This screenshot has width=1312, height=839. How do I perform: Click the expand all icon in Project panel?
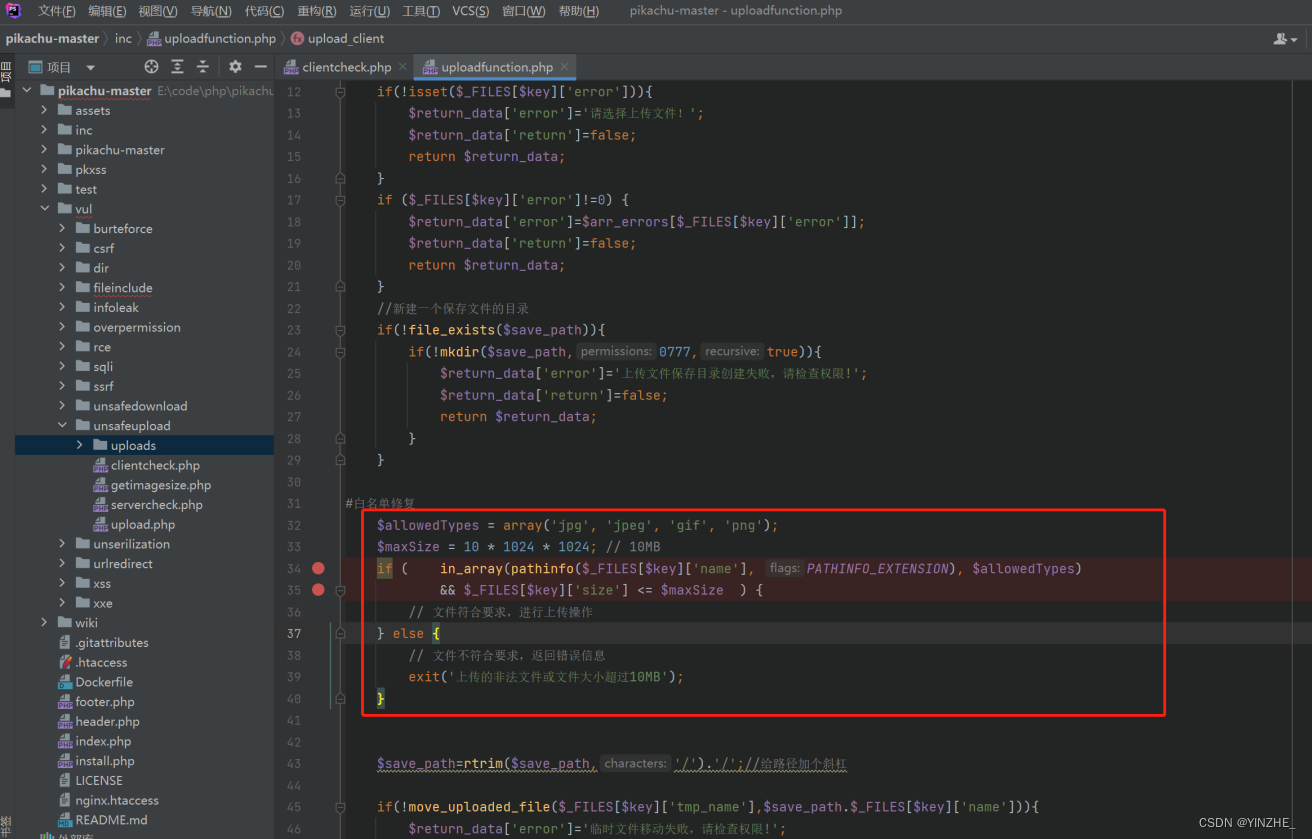point(177,67)
